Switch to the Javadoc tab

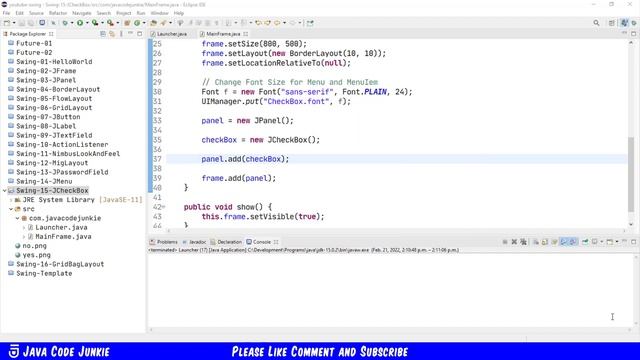(x=194, y=242)
